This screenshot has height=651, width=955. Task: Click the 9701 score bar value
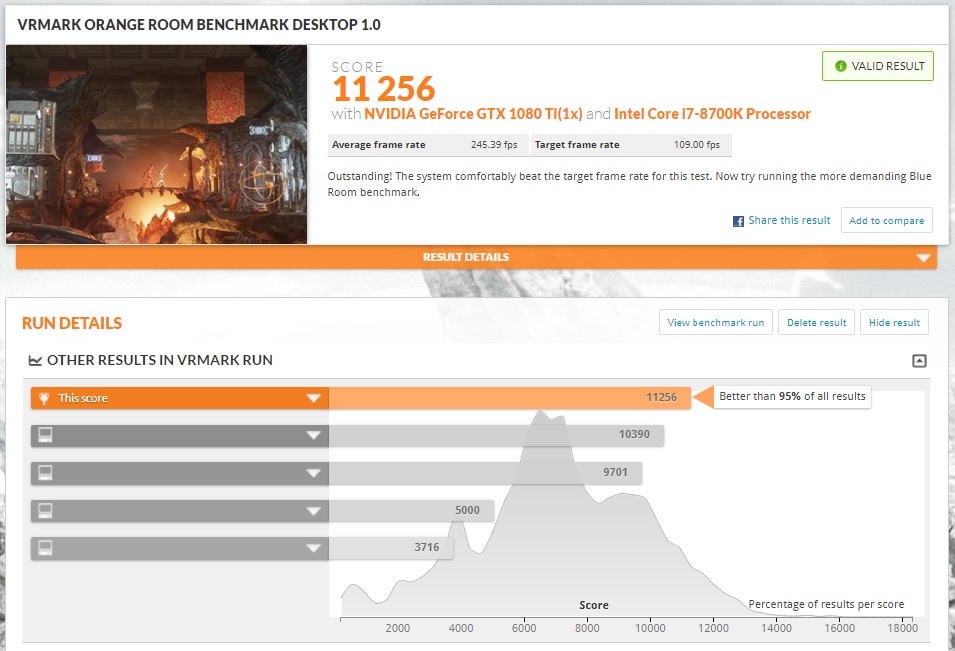(615, 472)
